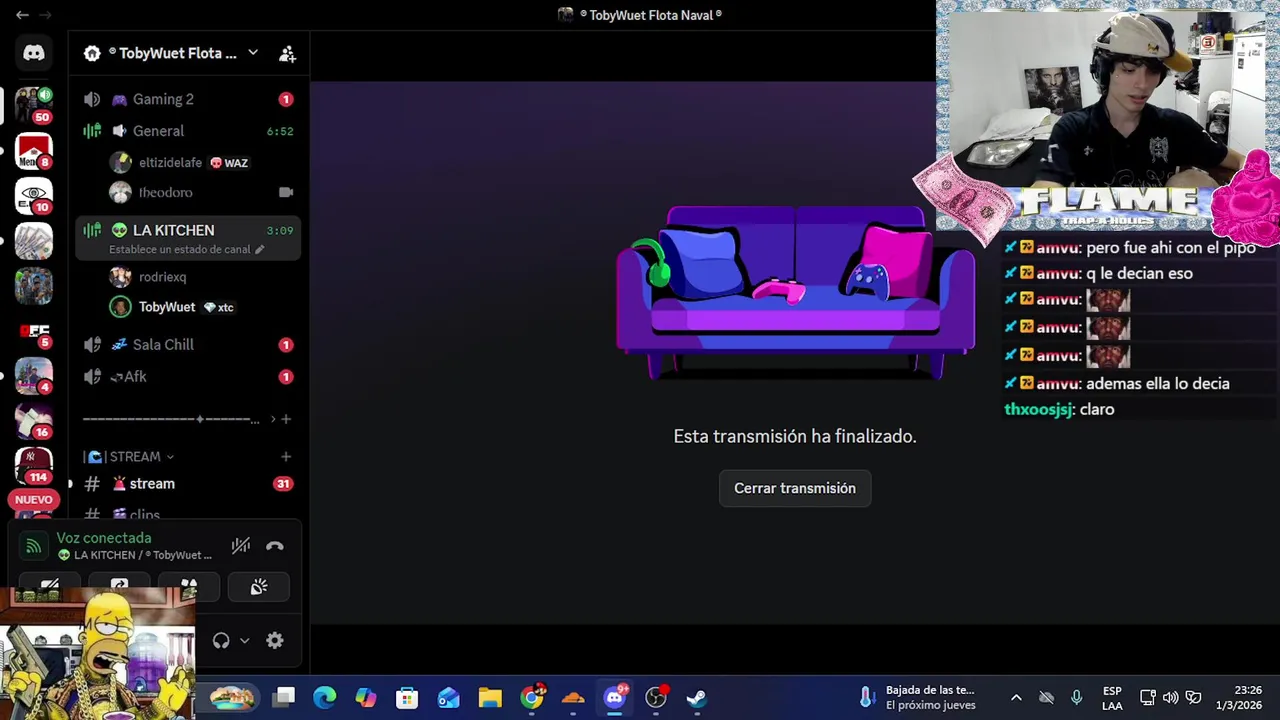Image resolution: width=1280 pixels, height=720 pixels.
Task: Open the stream text channel
Action: pos(188,484)
